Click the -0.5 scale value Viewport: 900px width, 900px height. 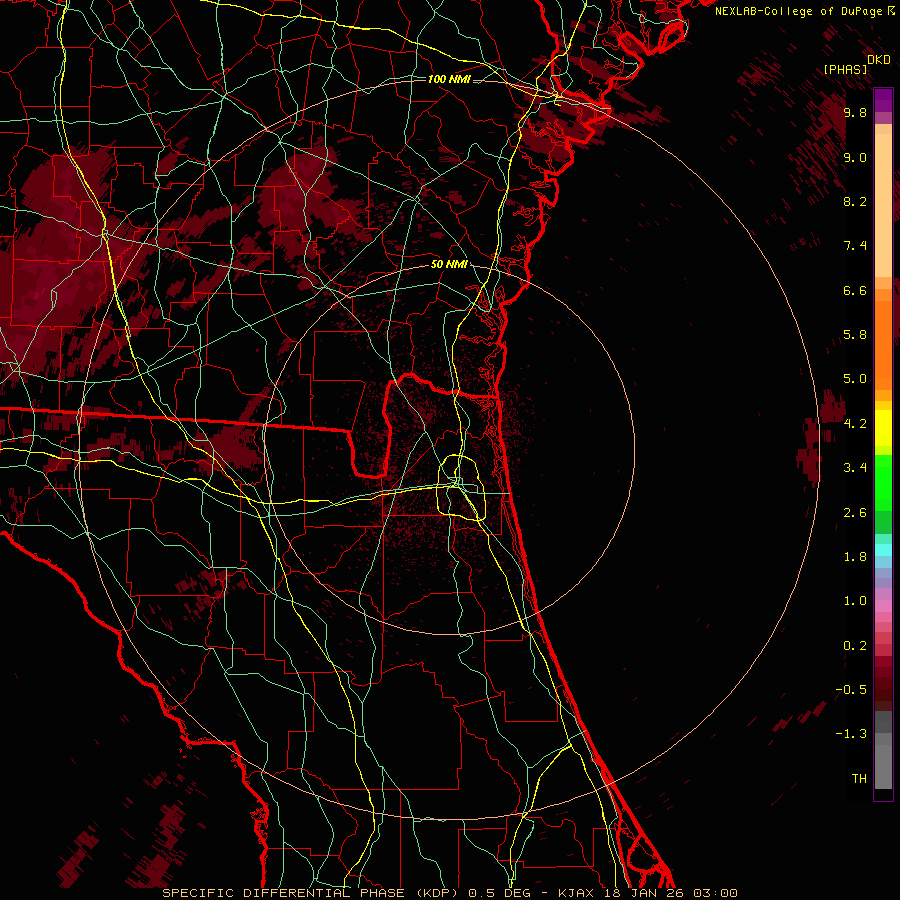(852, 690)
